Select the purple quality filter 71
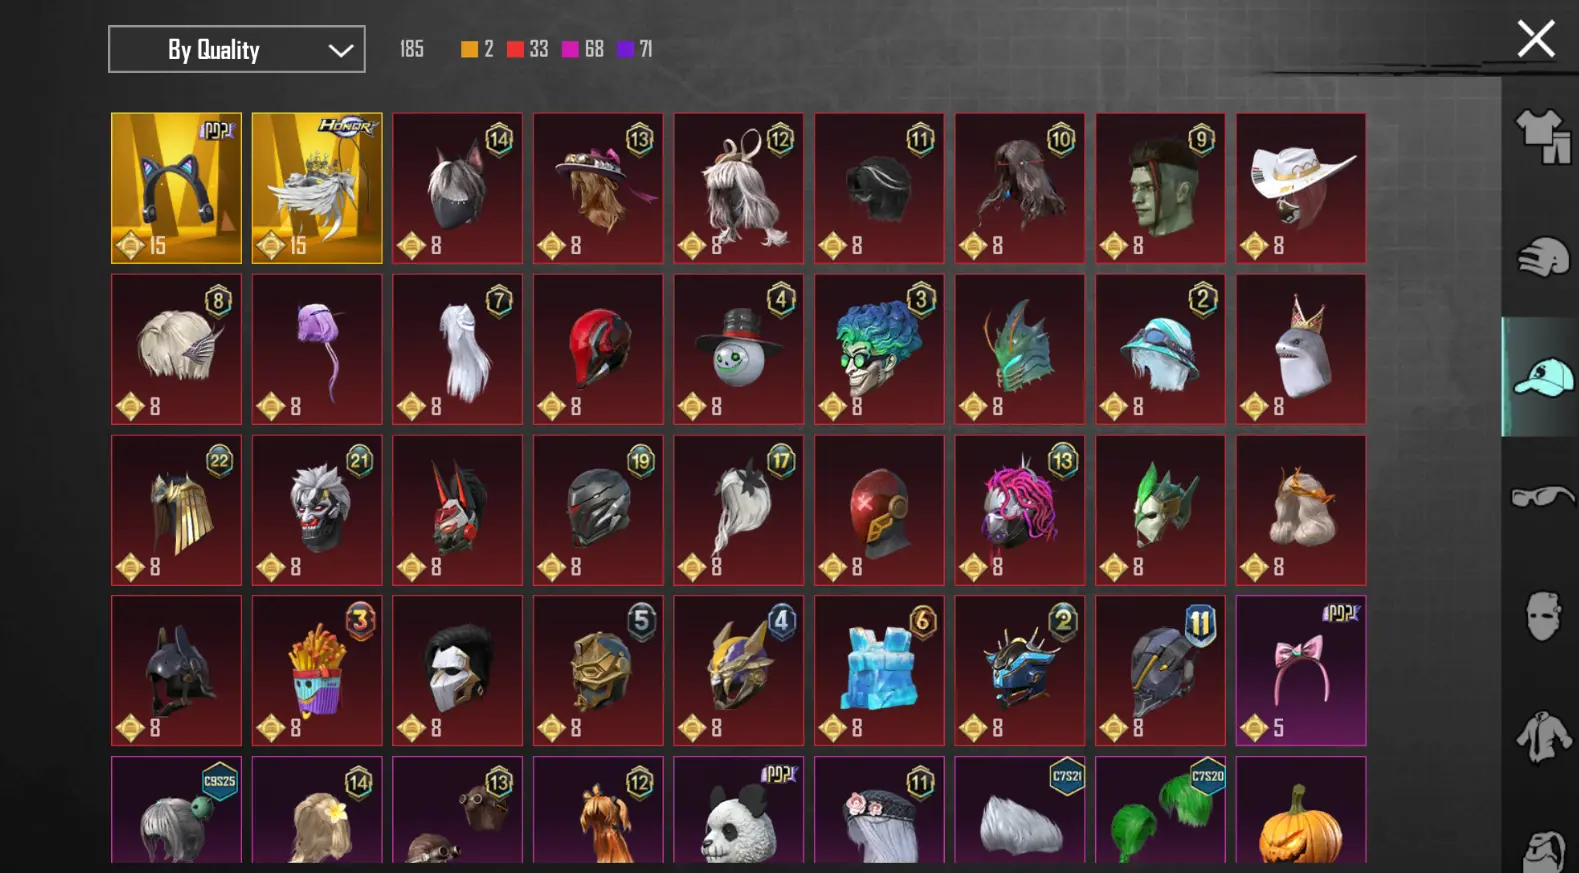 coord(635,49)
